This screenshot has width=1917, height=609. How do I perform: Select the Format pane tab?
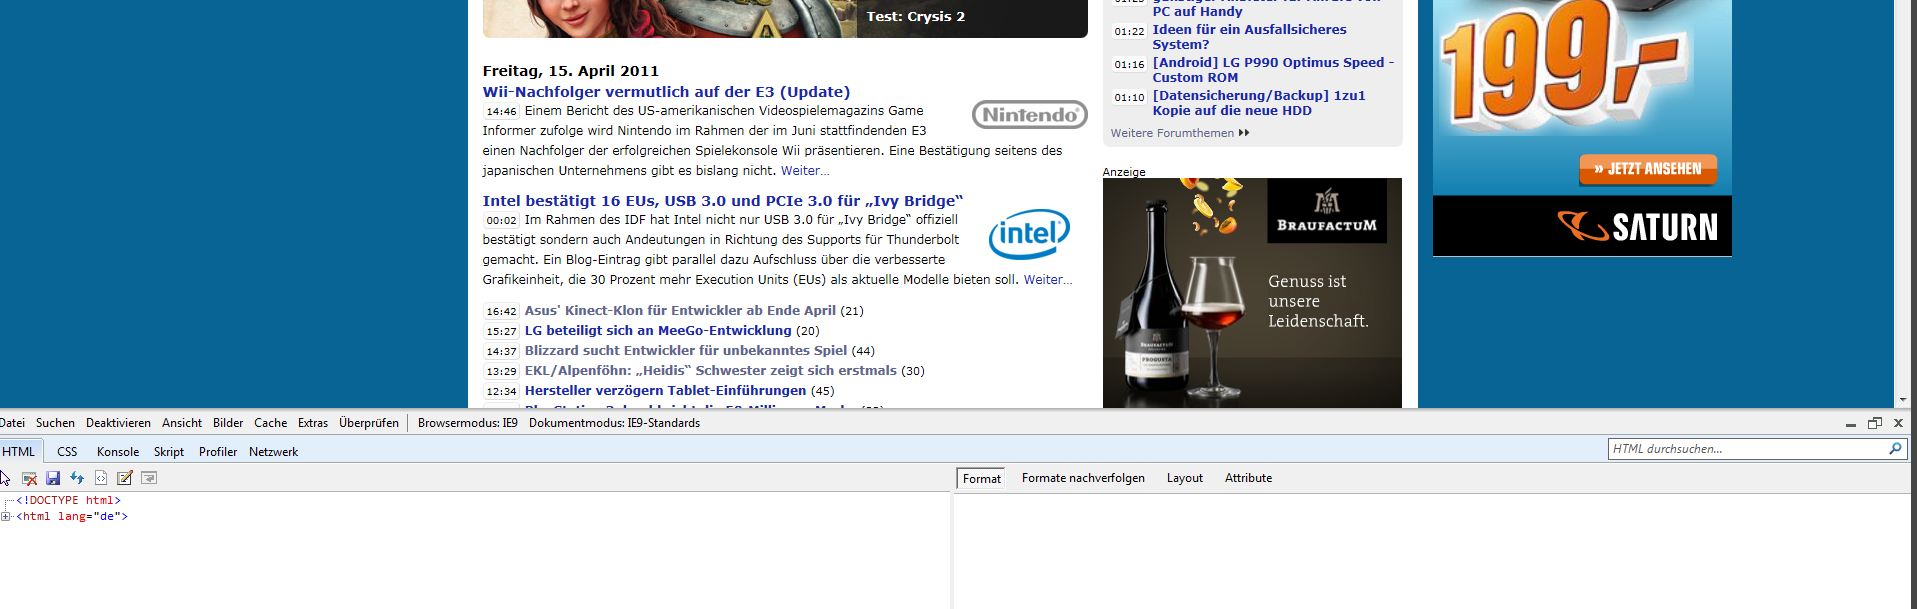coord(981,479)
